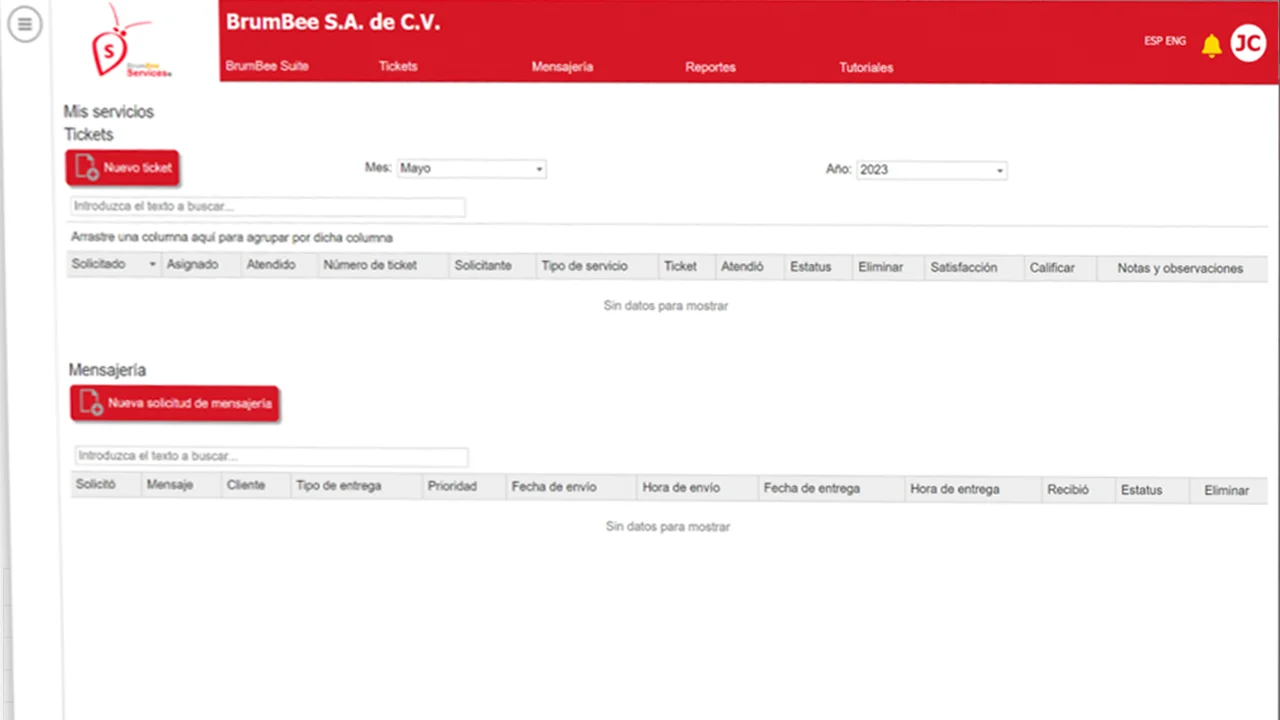Click the Atendió column header
The width and height of the screenshot is (1280, 720).
[749, 267]
